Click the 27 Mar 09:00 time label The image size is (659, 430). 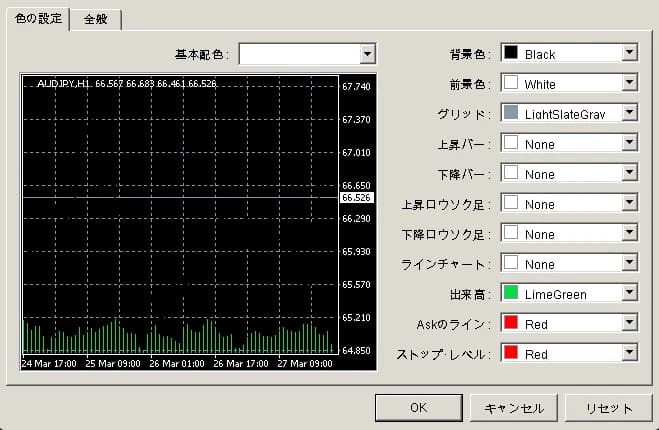[x=305, y=364]
